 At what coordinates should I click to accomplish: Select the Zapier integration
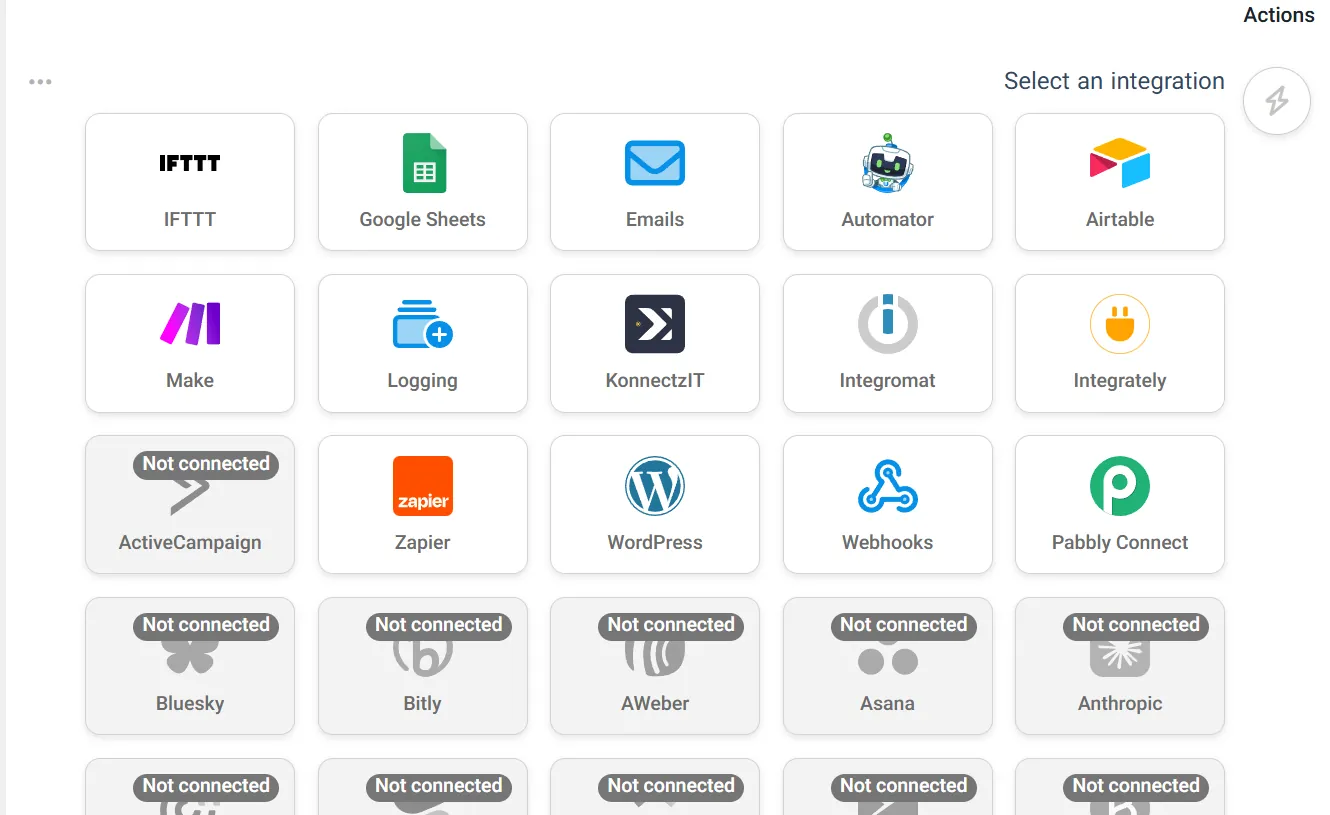point(422,504)
